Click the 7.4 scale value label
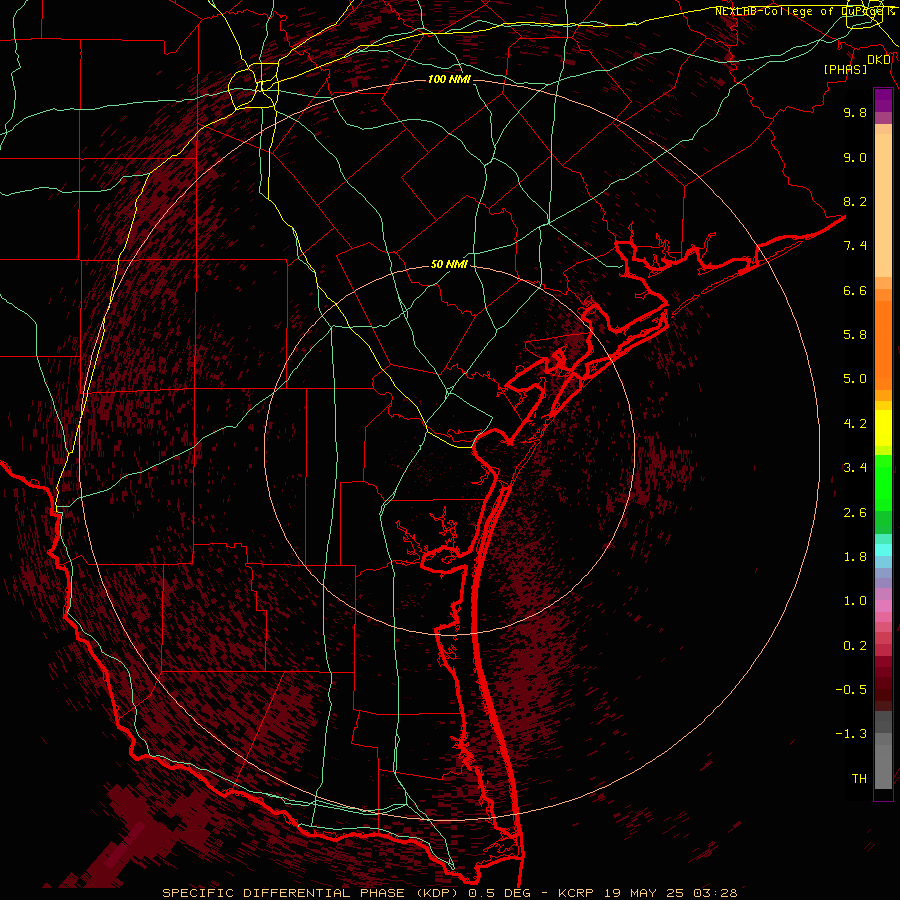This screenshot has width=900, height=900. pos(855,246)
